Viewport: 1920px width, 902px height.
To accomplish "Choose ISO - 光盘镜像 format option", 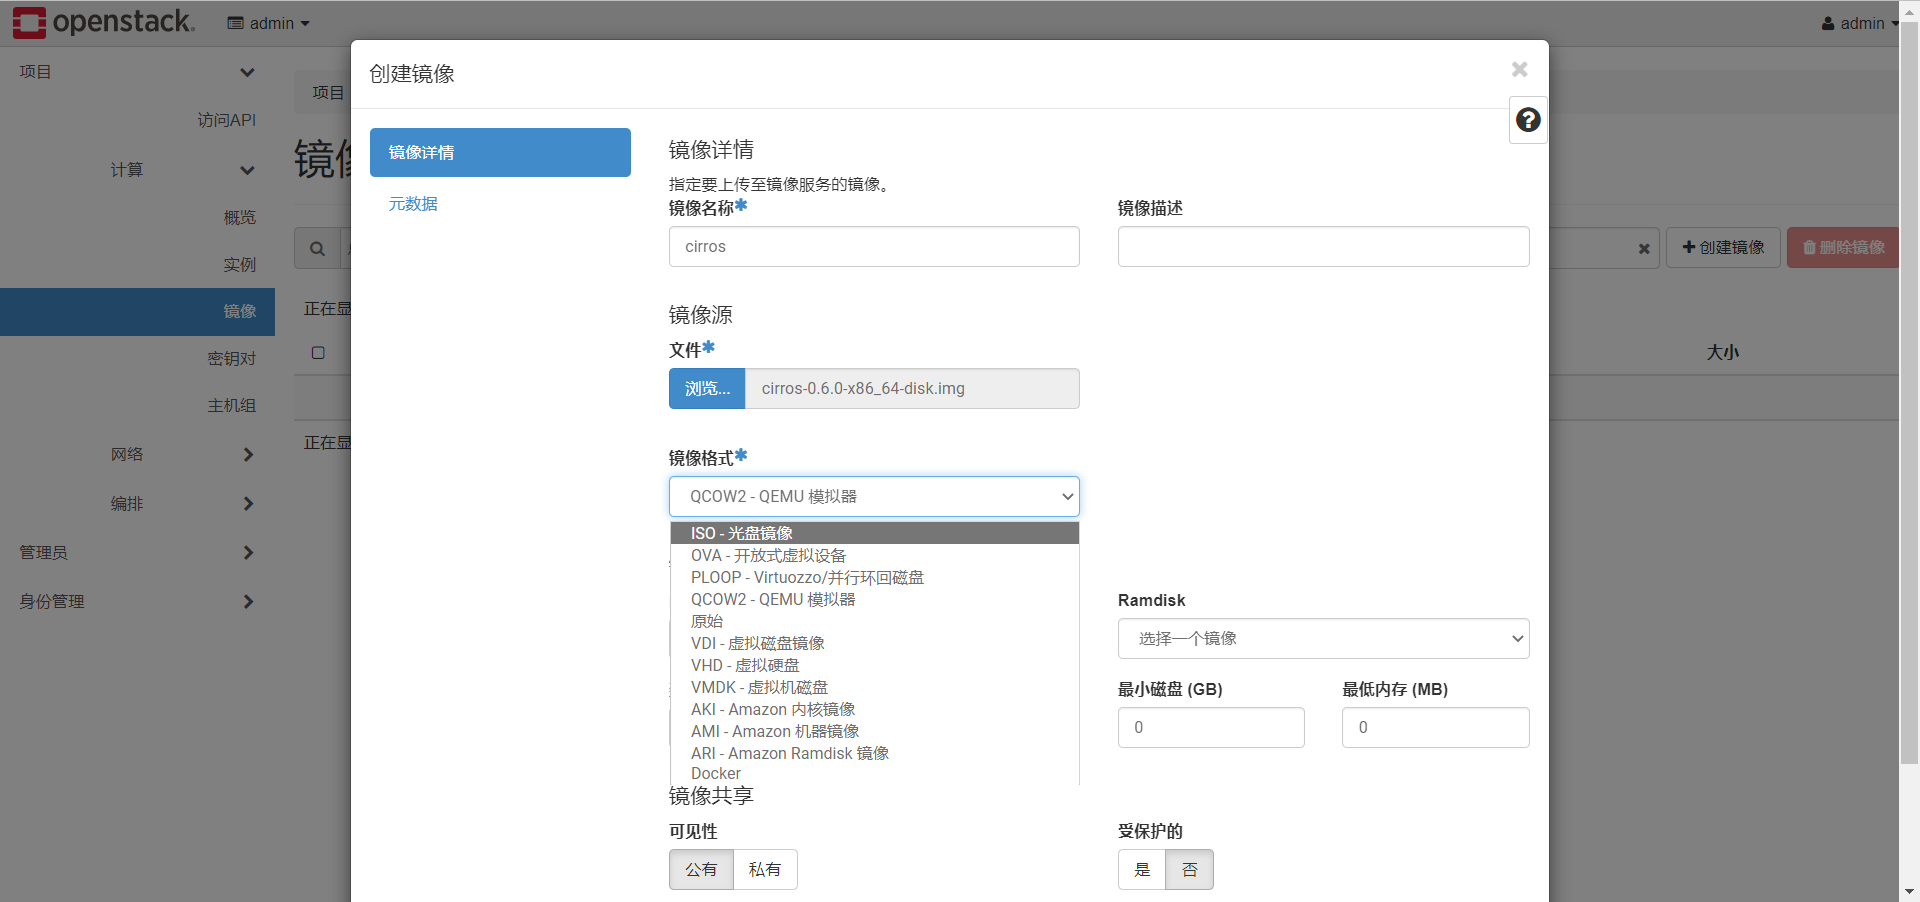I will [x=874, y=533].
